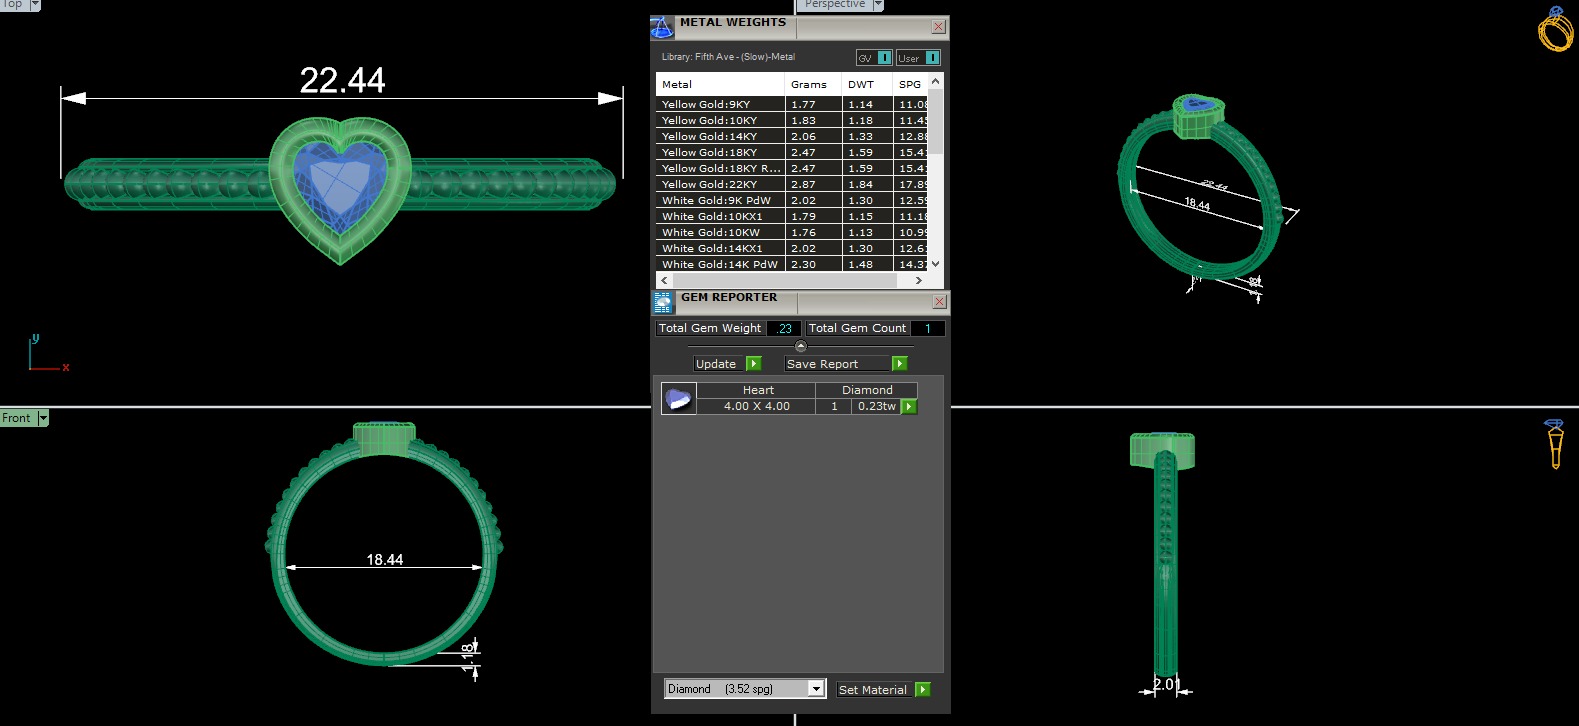Open the Front viewport dropdown arrow
The height and width of the screenshot is (726, 1579).
tap(43, 418)
